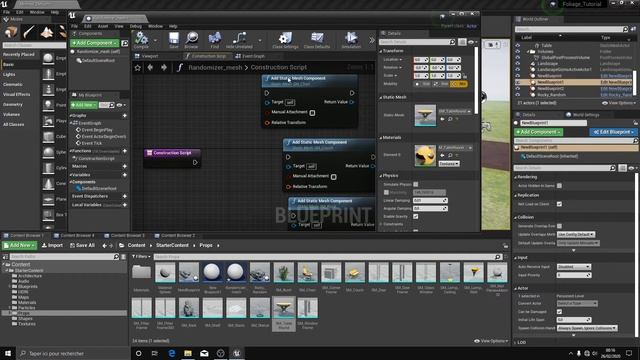640x360 pixels.
Task: Click the Static Mesh table thumbnail
Action: point(425,115)
